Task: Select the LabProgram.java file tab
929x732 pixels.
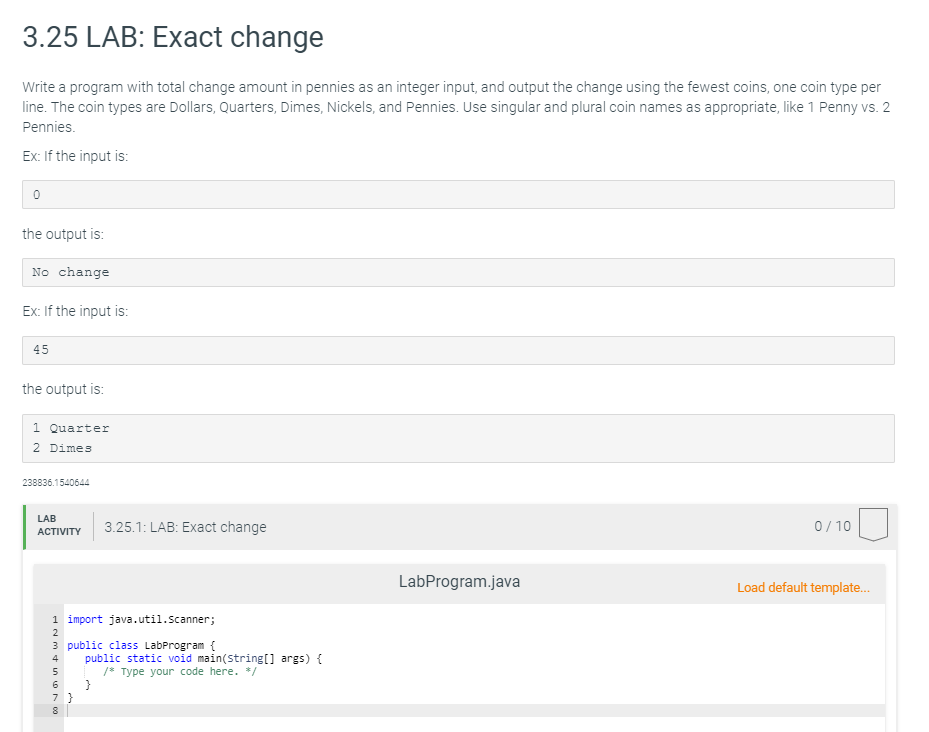Action: click(459, 581)
